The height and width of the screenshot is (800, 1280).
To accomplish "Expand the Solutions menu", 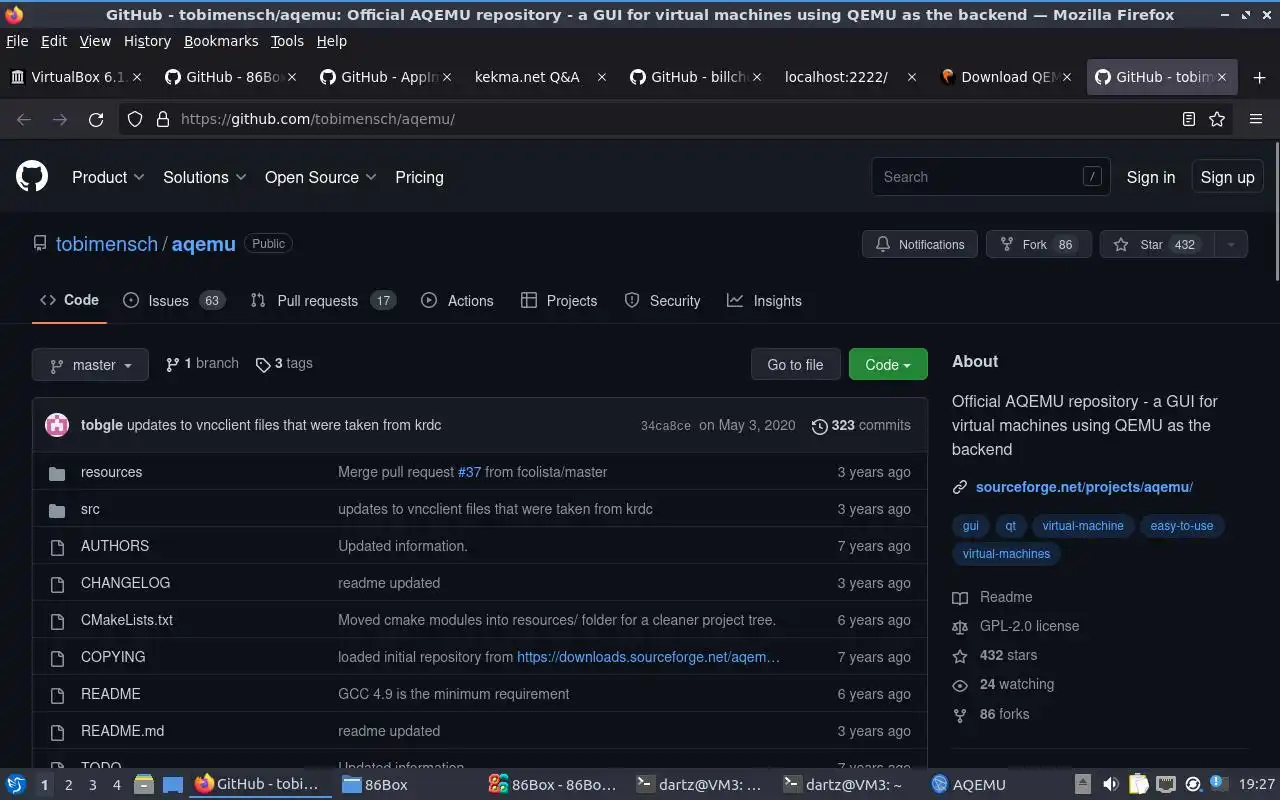I will (x=205, y=177).
